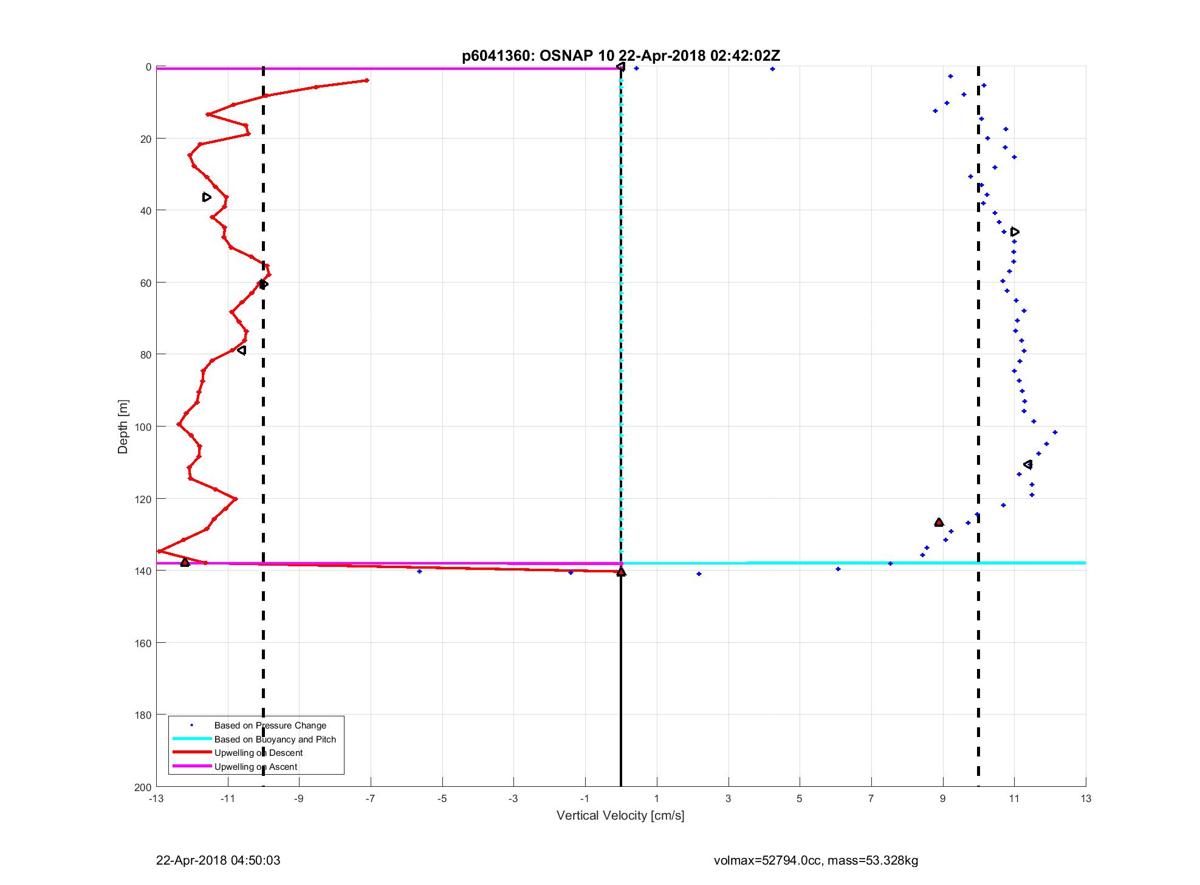The image size is (1200, 885).
Task: Click the x-axis tick label '-1'
Action: pos(585,799)
